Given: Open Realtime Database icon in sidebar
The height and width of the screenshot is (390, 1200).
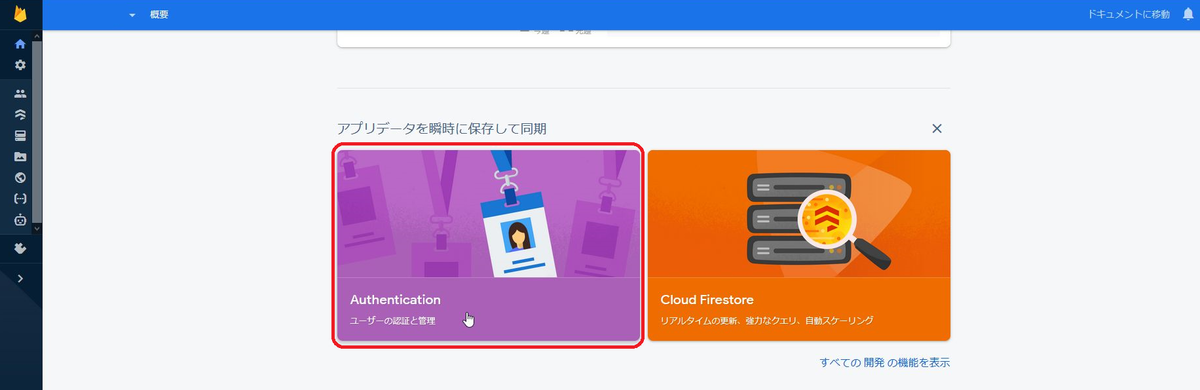Looking at the screenshot, I should click(20, 136).
